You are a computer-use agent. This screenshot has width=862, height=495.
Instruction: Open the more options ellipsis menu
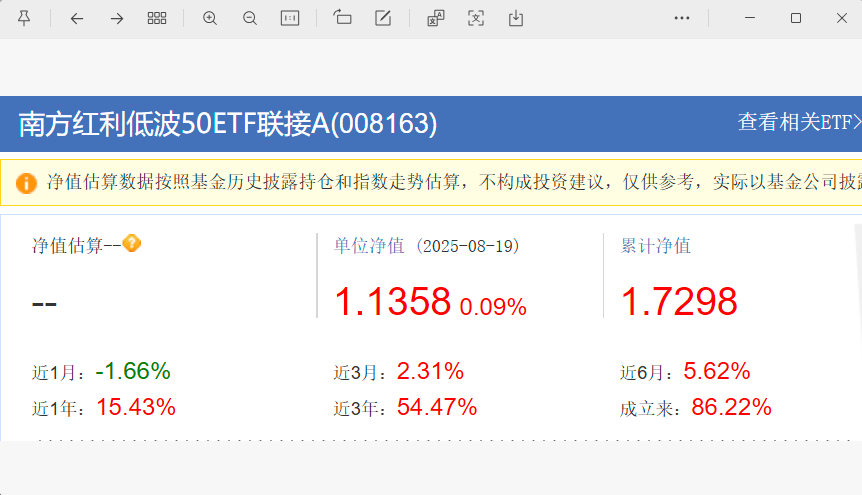tap(682, 18)
